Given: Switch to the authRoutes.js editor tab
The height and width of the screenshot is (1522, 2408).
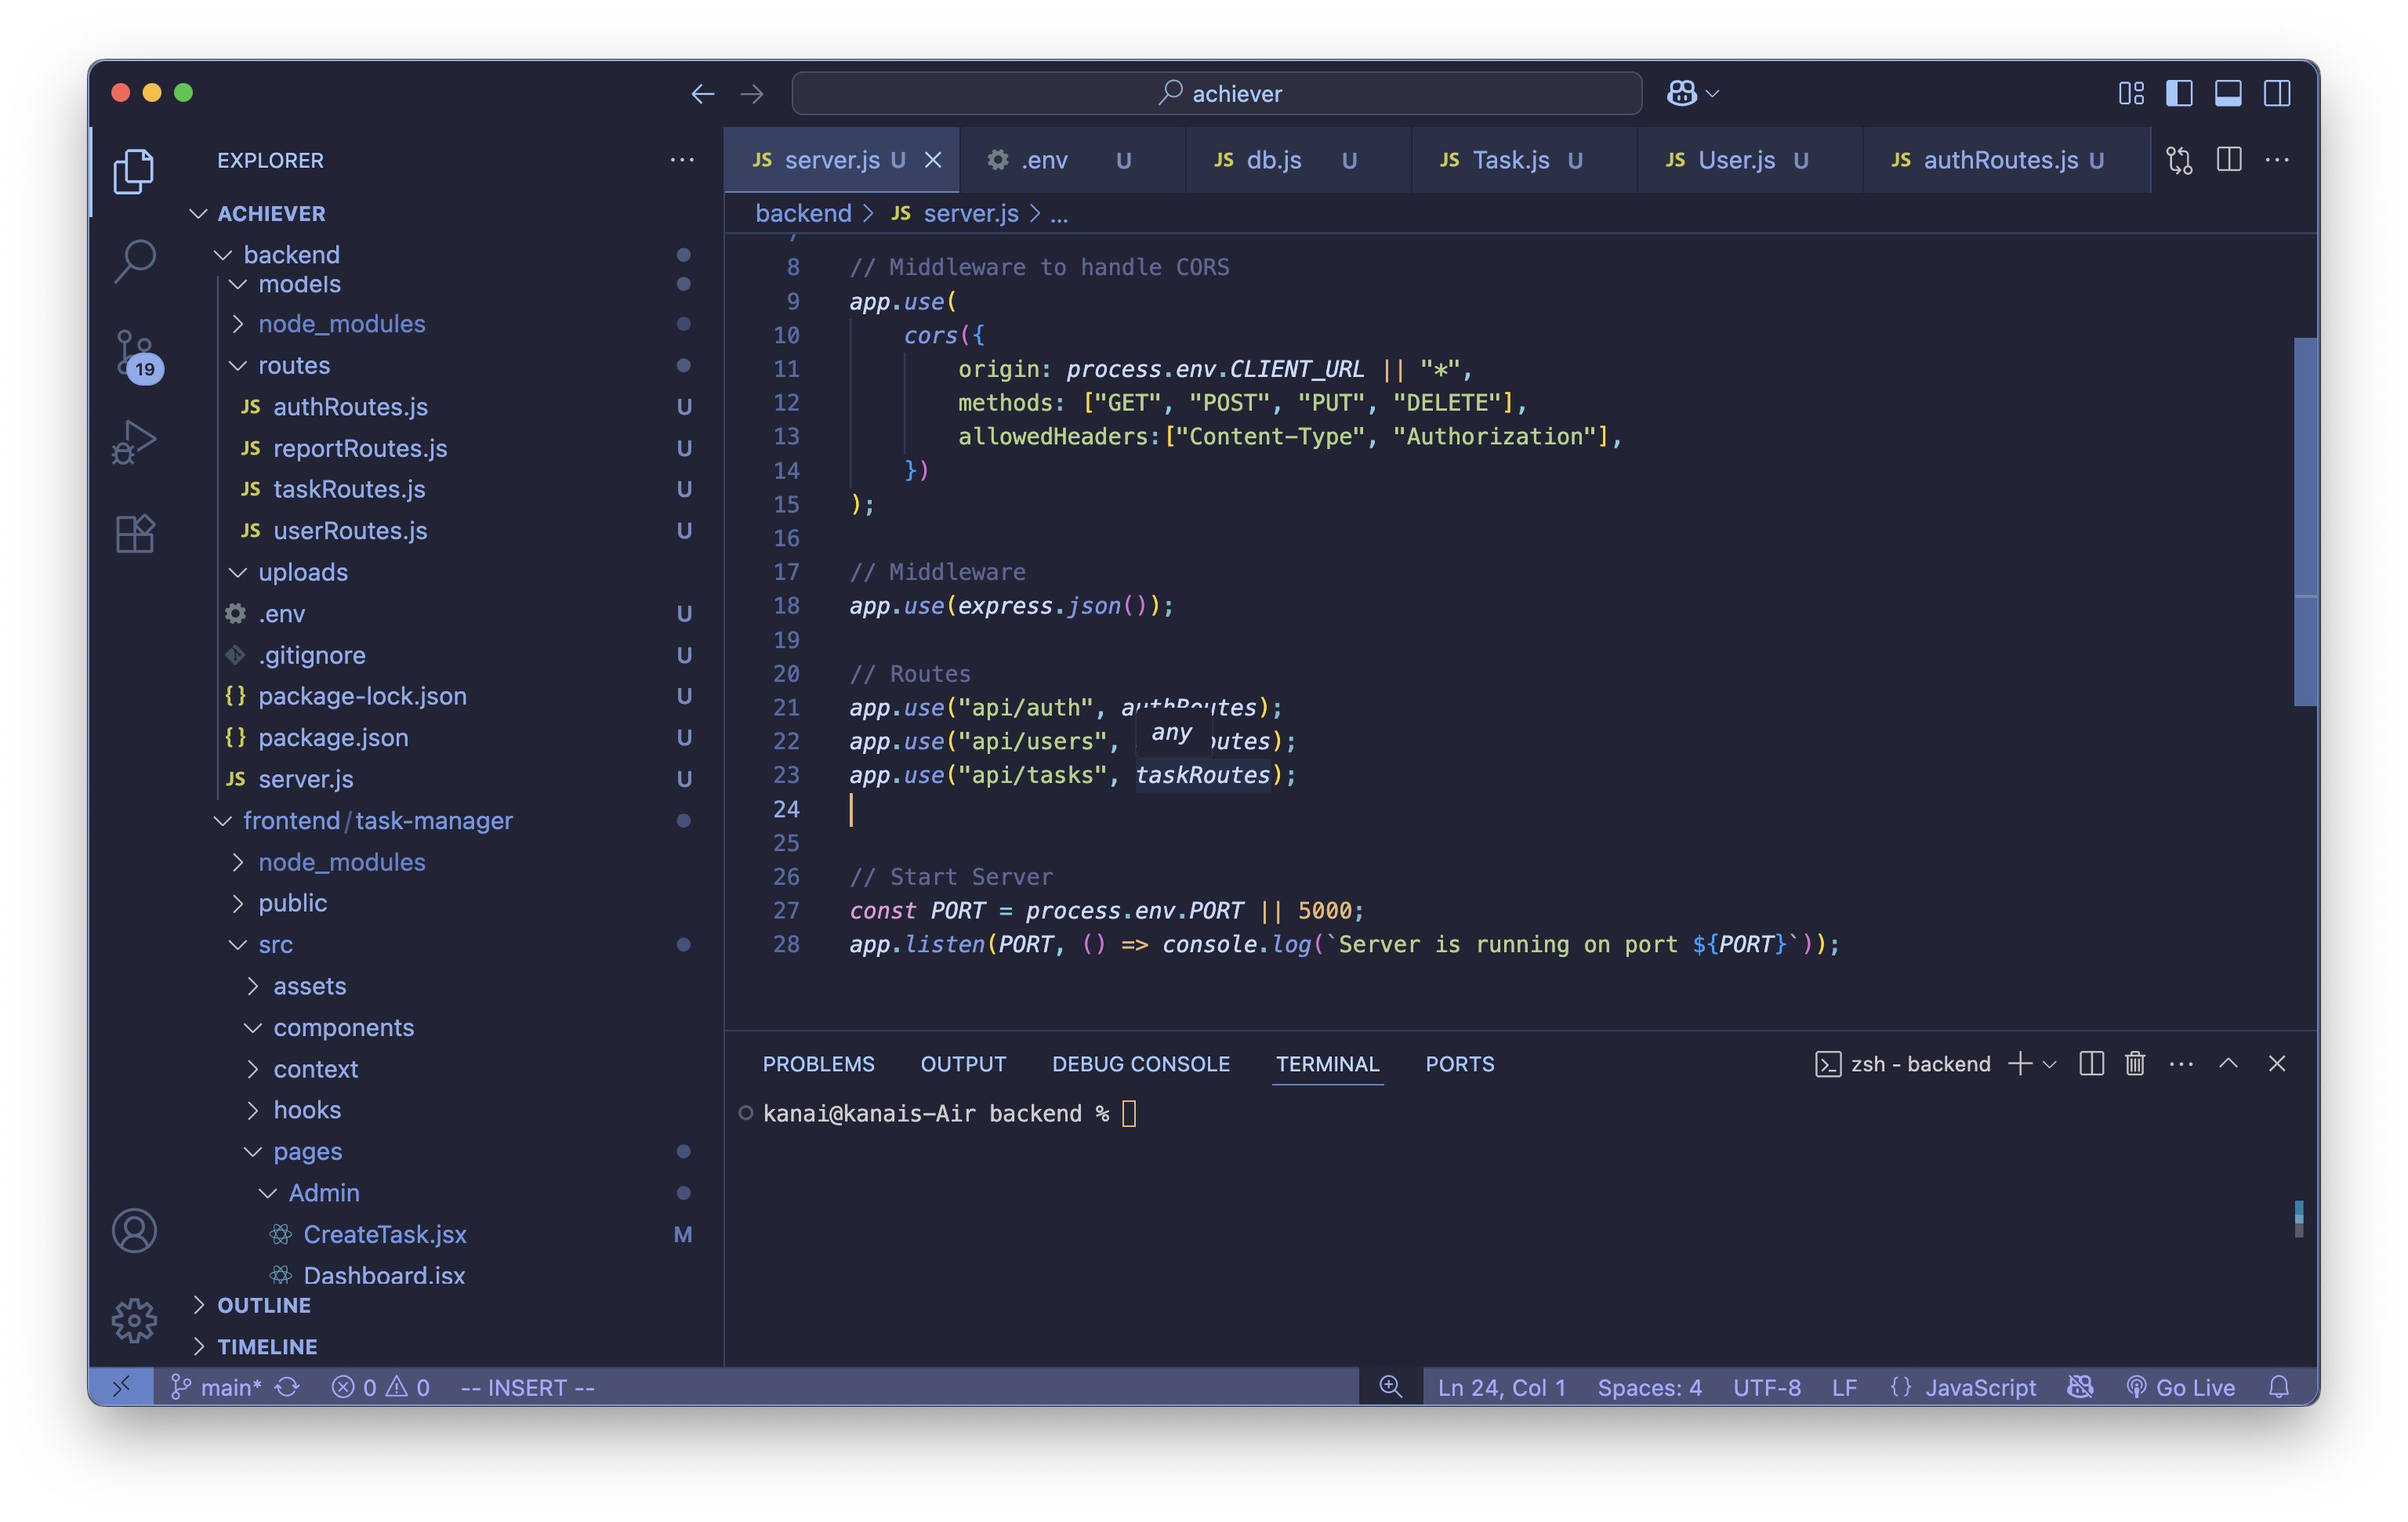Looking at the screenshot, I should [x=1999, y=160].
